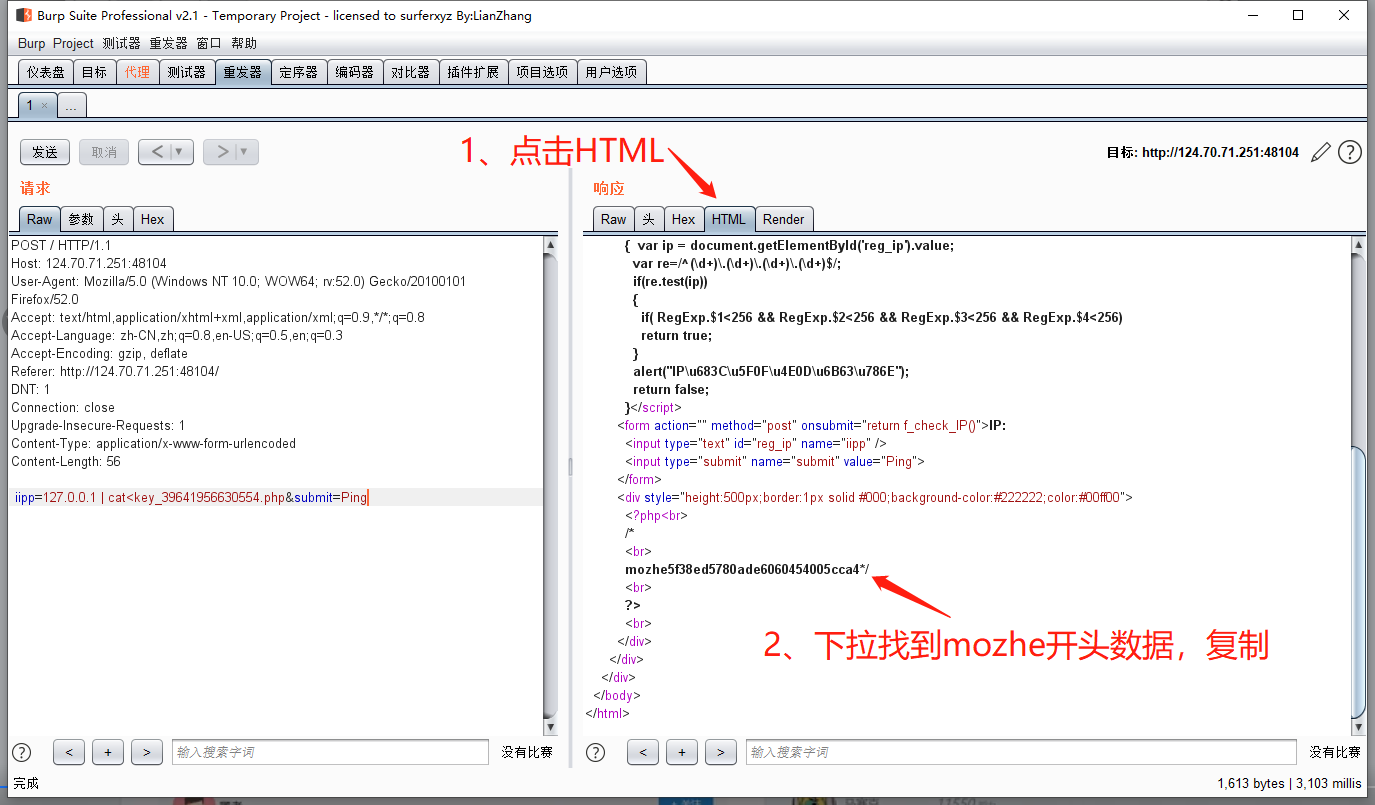
Task: Open the 测试器 menu in menu bar
Action: (x=121, y=43)
